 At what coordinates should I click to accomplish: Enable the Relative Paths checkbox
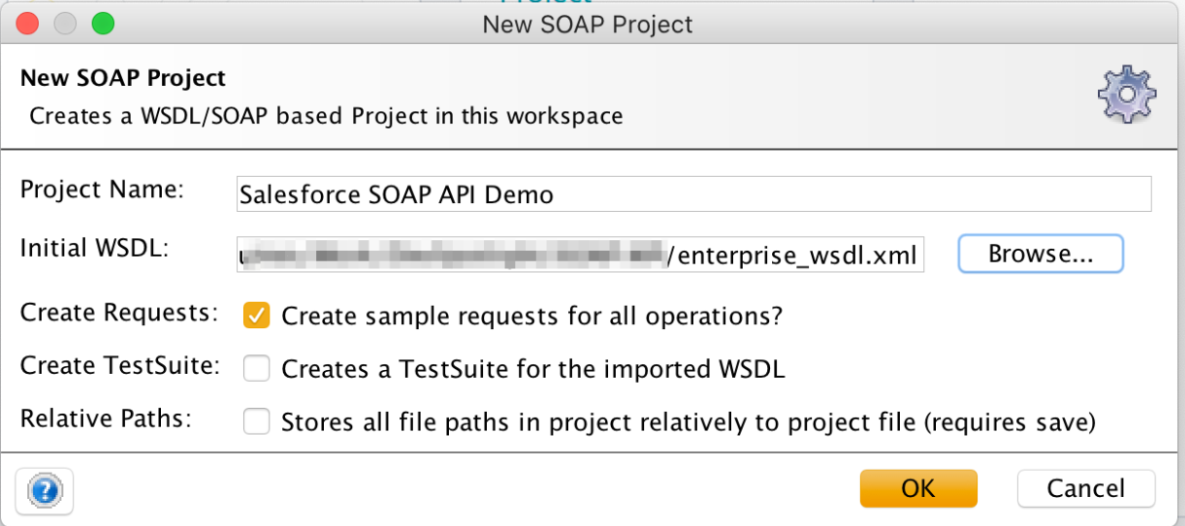tap(257, 422)
